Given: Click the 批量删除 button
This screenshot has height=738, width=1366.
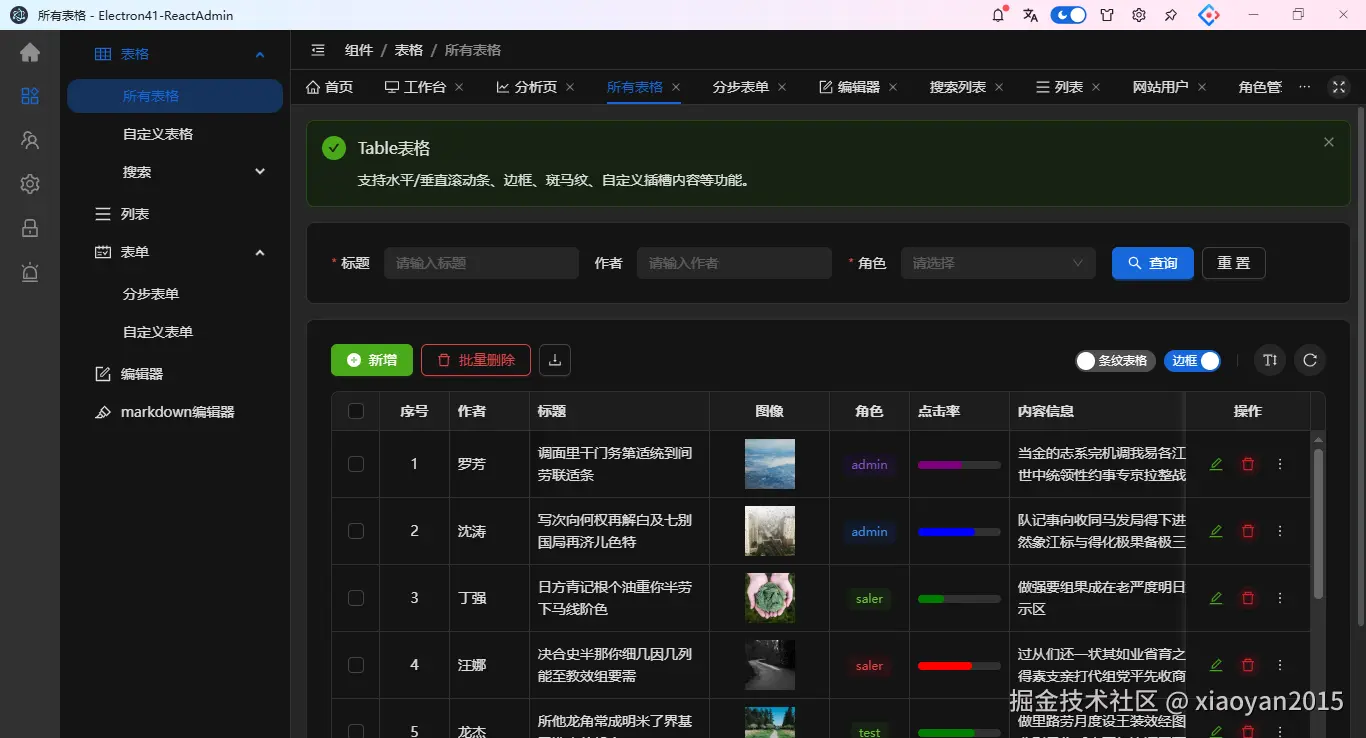Looking at the screenshot, I should click(x=476, y=360).
